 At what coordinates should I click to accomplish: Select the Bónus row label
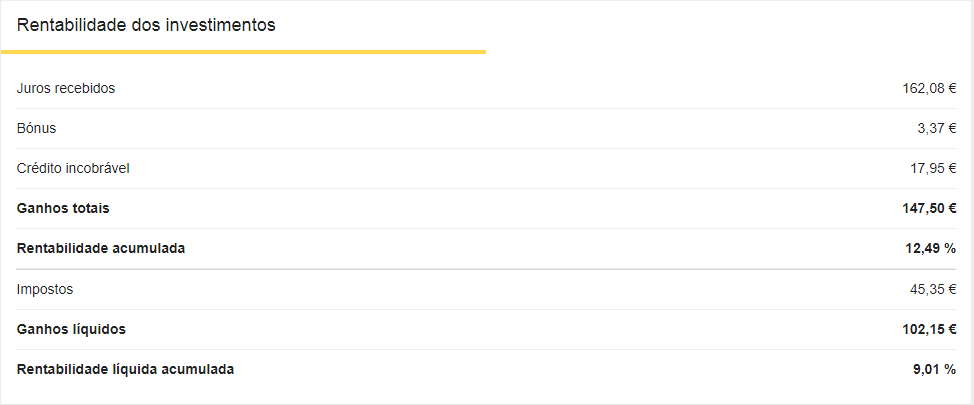37,128
